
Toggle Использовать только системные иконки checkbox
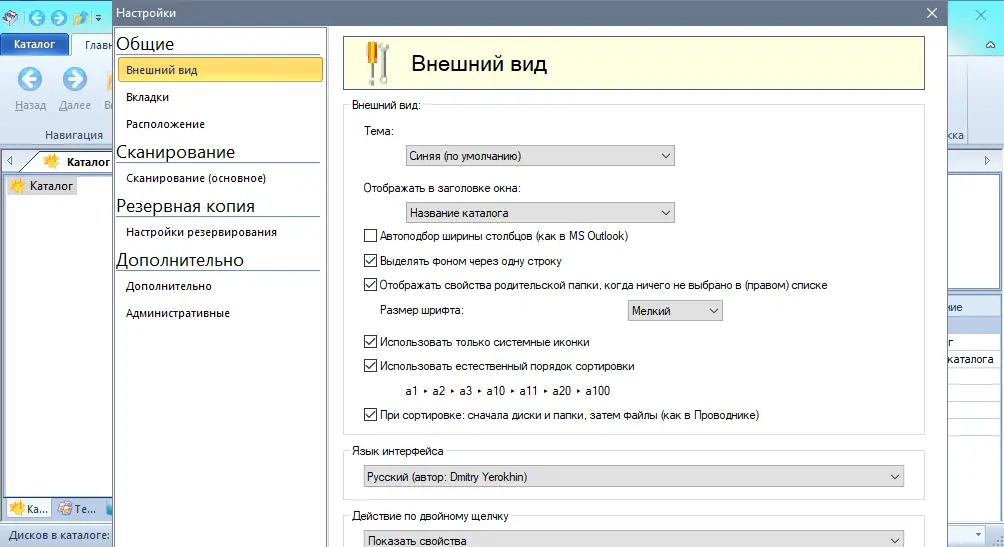370,341
